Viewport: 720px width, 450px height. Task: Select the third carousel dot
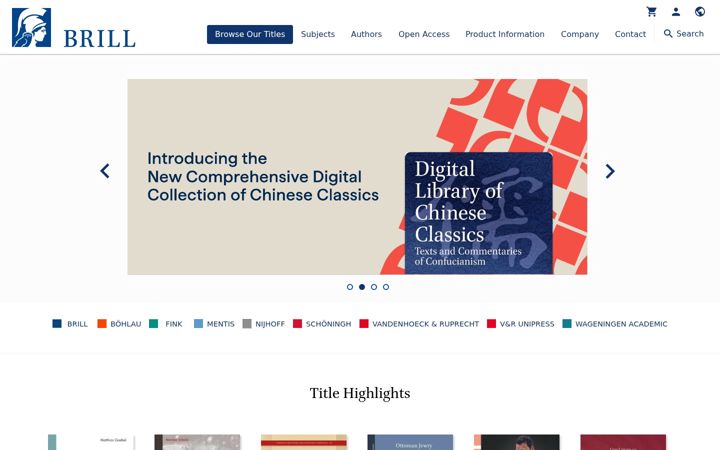(374, 287)
